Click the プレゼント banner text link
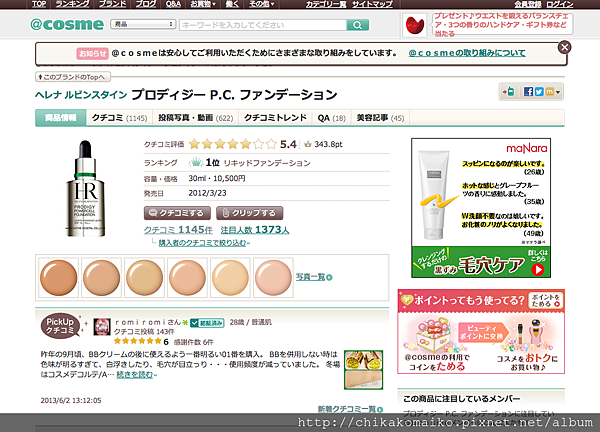Screen dimensions: 600x432 pyautogui.click(x=501, y=25)
